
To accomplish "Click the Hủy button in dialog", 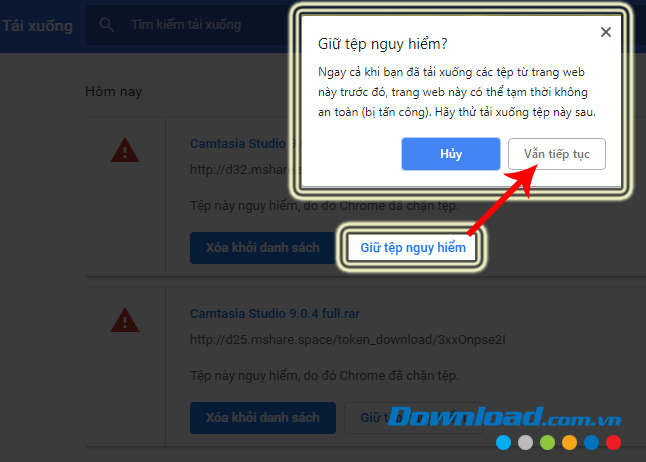I will pyautogui.click(x=451, y=154).
